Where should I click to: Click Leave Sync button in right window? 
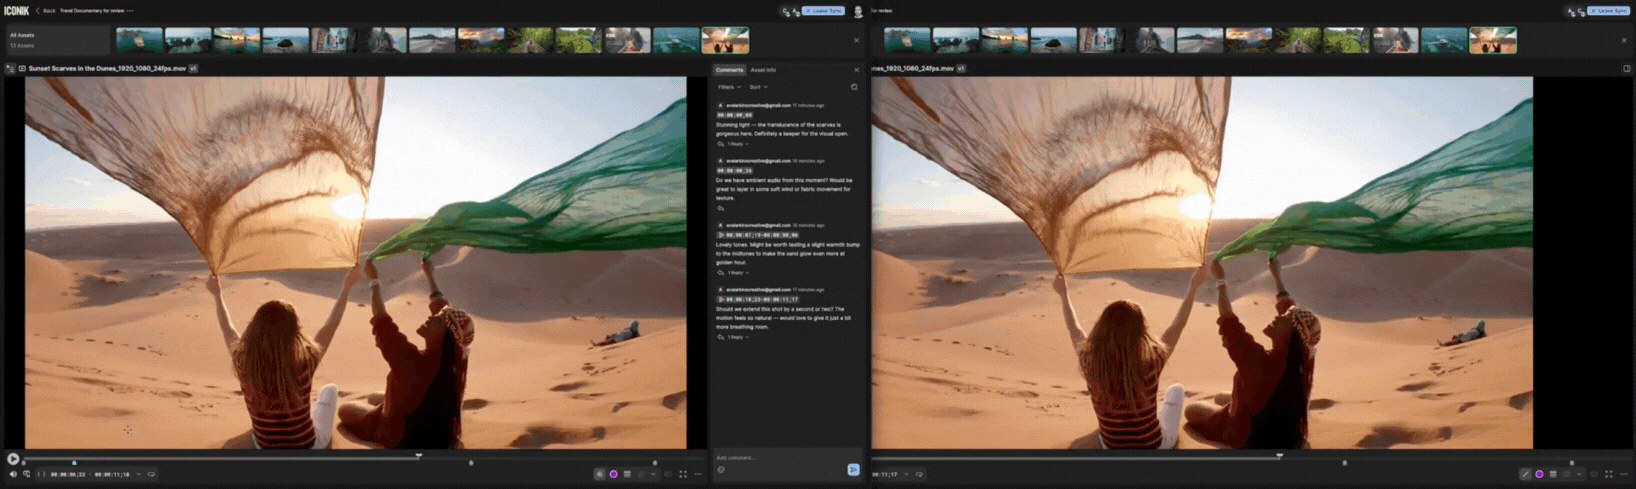(x=1609, y=11)
